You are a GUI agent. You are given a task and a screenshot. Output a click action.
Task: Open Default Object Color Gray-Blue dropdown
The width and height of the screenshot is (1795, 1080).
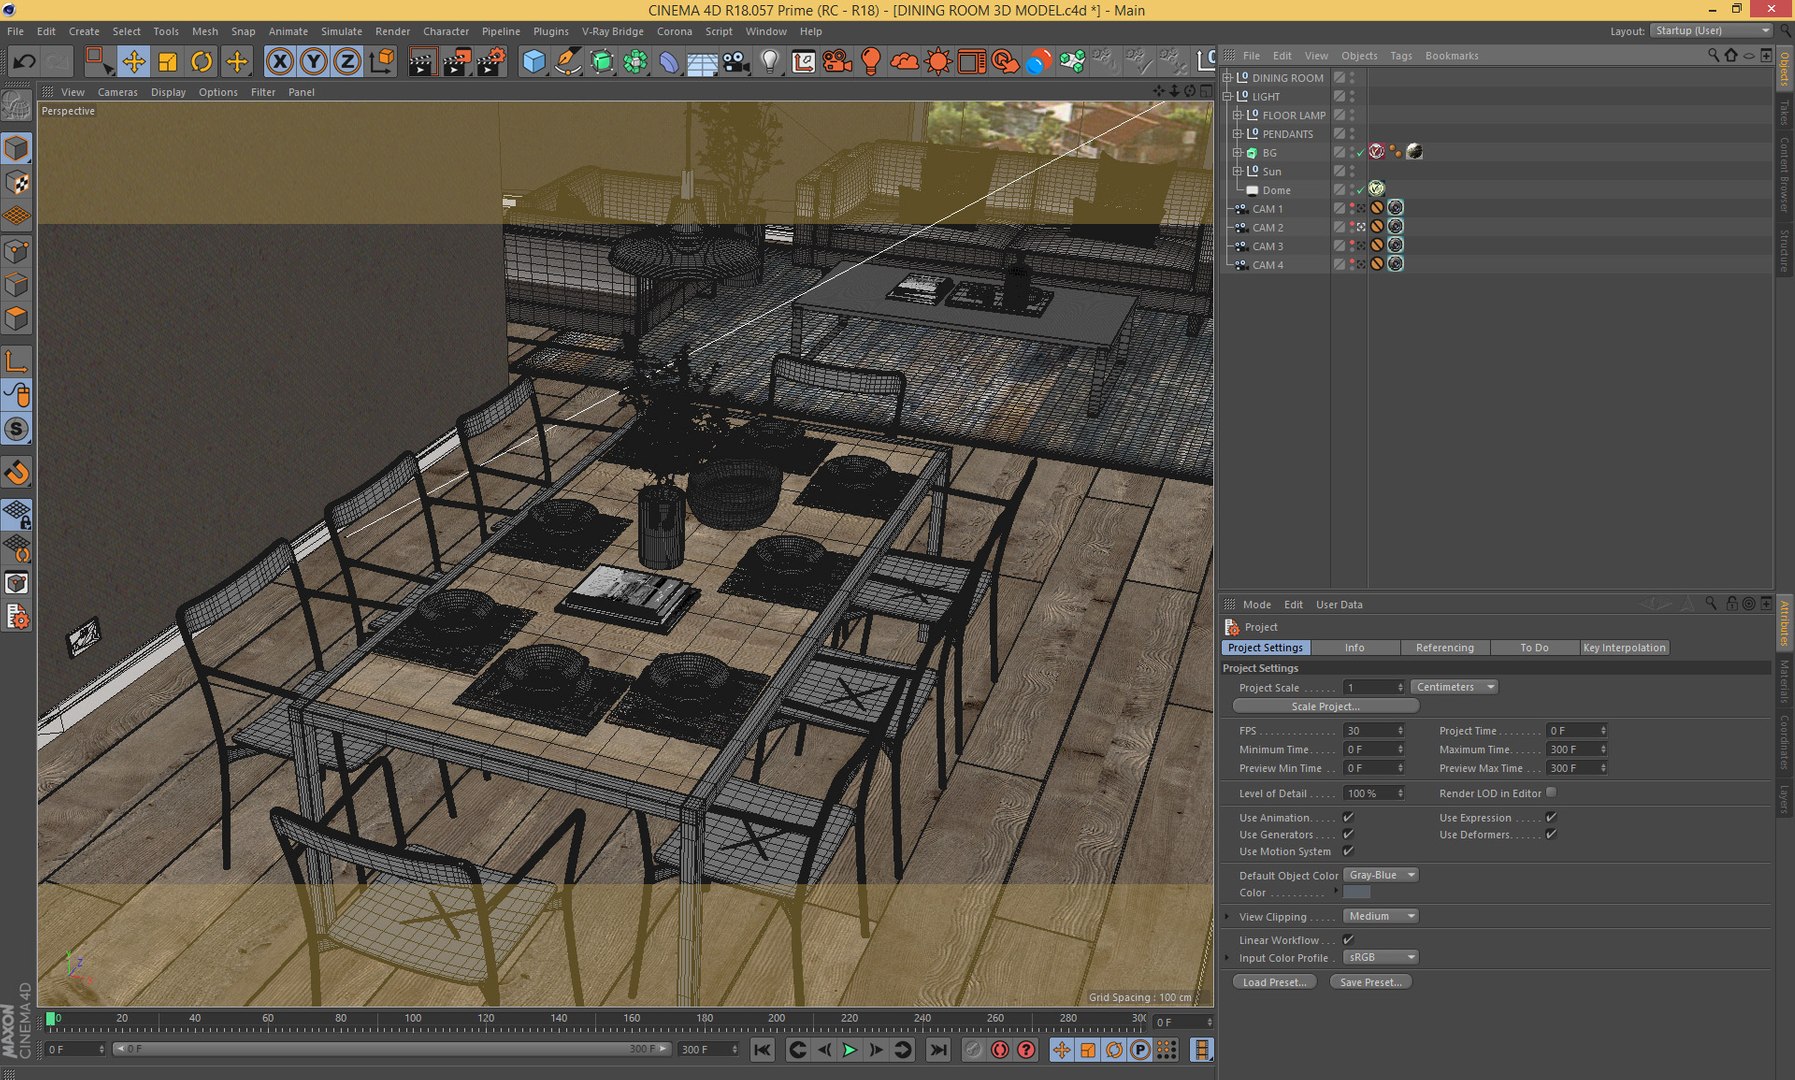[1381, 875]
